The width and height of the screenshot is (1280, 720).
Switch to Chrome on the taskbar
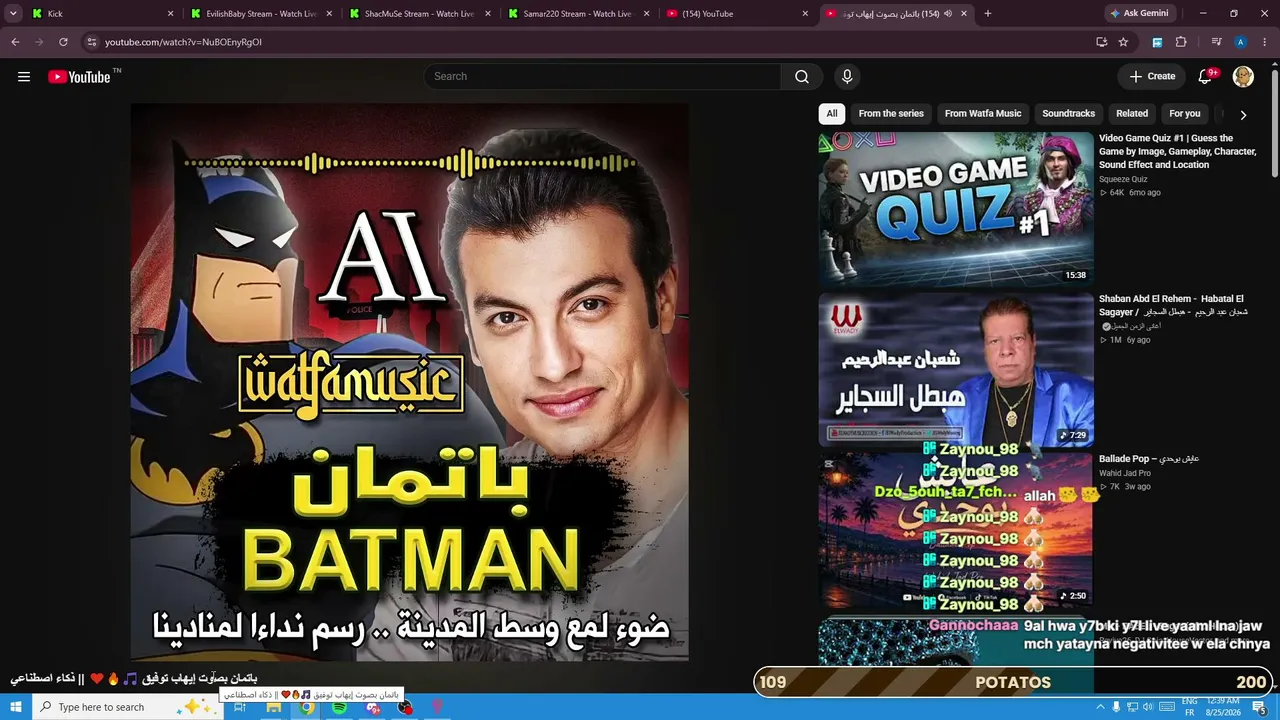[x=307, y=707]
